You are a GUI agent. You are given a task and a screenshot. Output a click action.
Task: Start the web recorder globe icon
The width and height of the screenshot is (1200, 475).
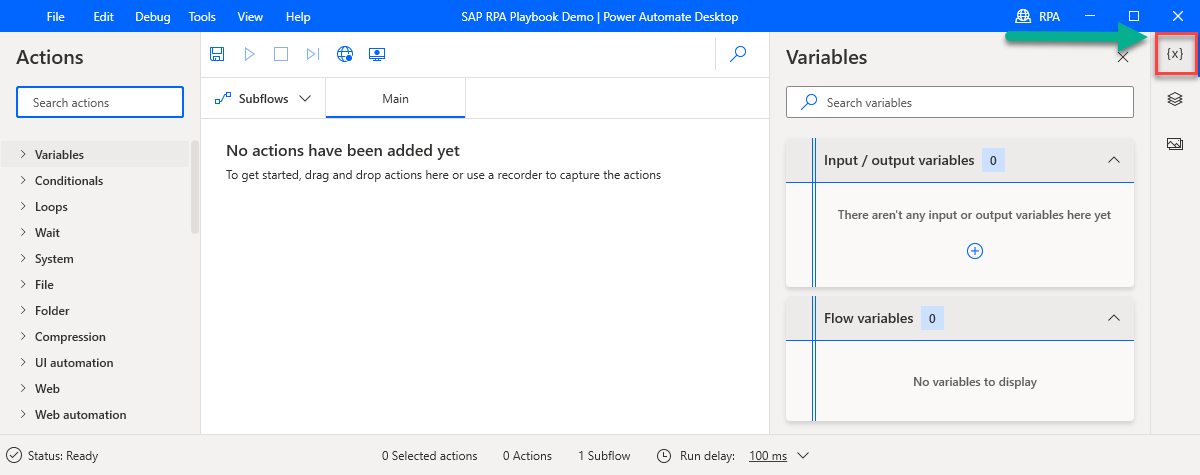[x=345, y=54]
